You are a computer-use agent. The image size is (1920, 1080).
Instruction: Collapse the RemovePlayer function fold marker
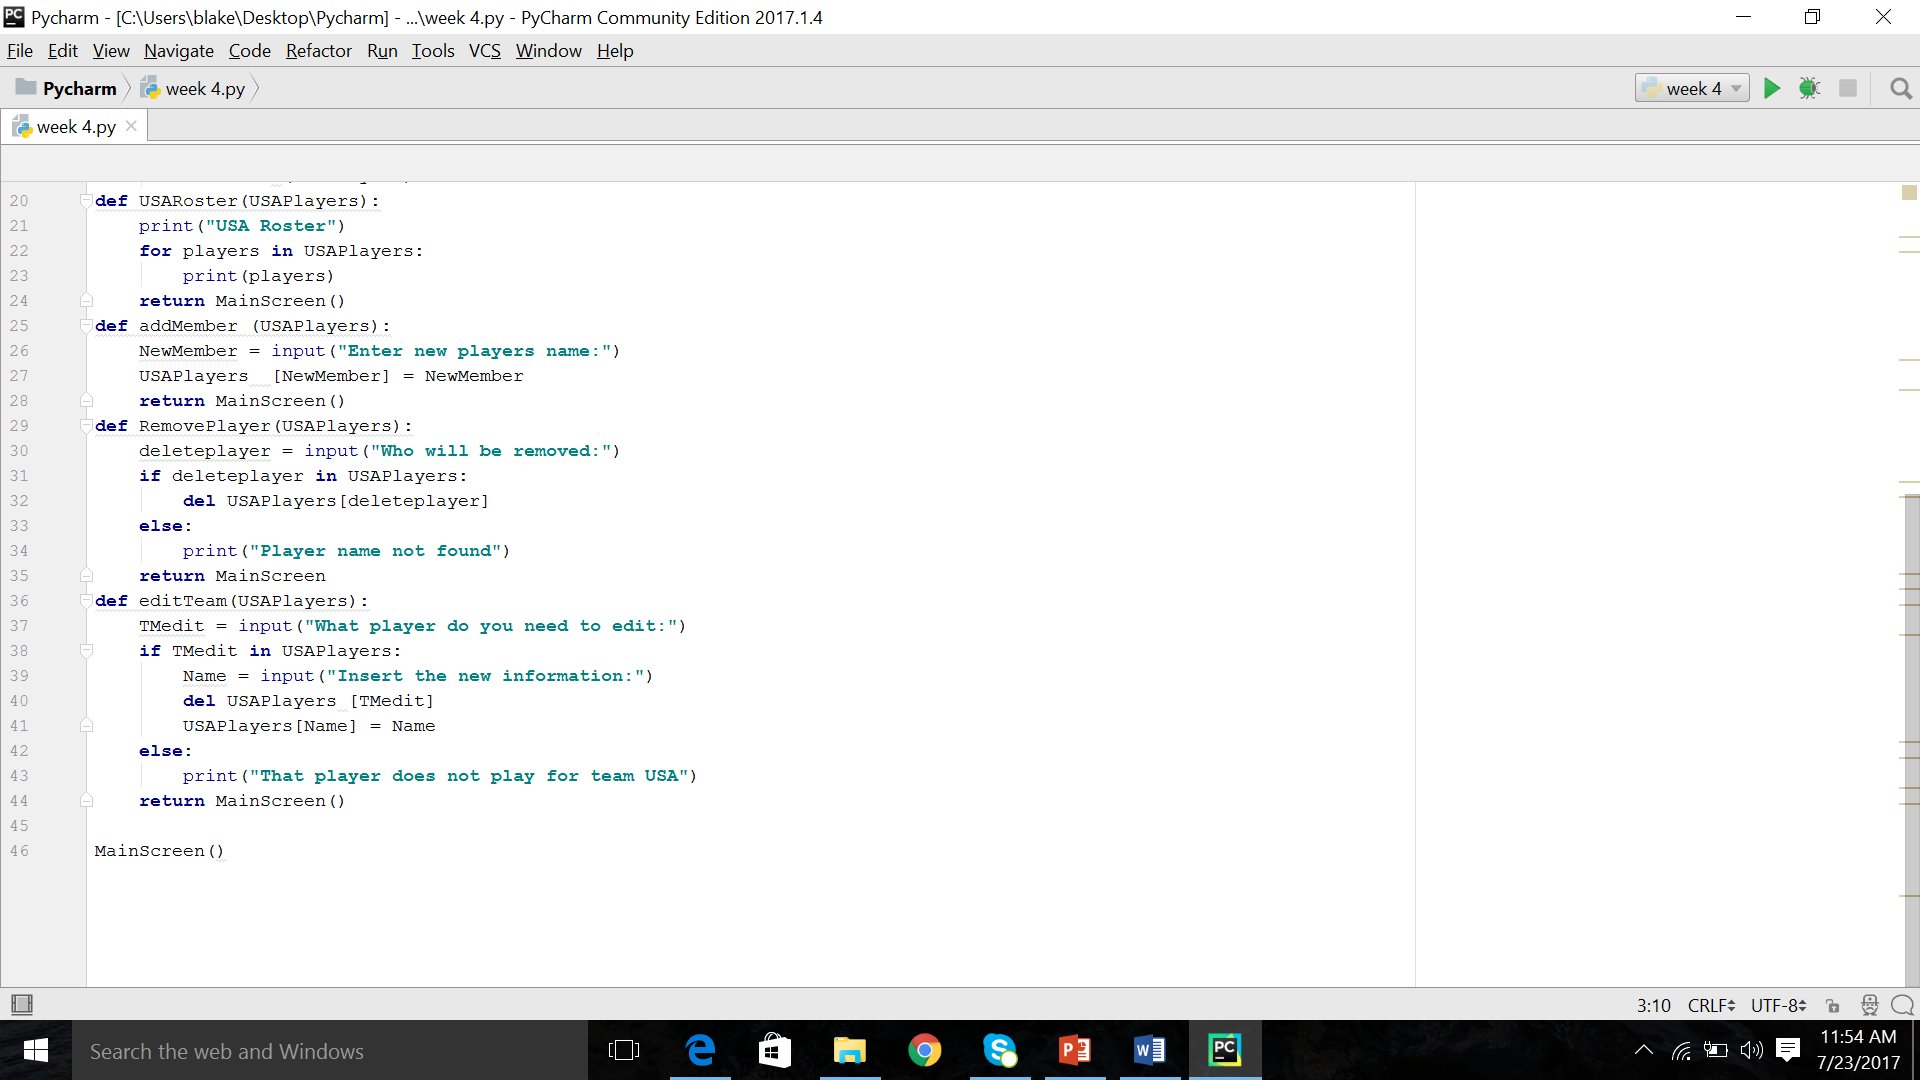click(x=86, y=426)
